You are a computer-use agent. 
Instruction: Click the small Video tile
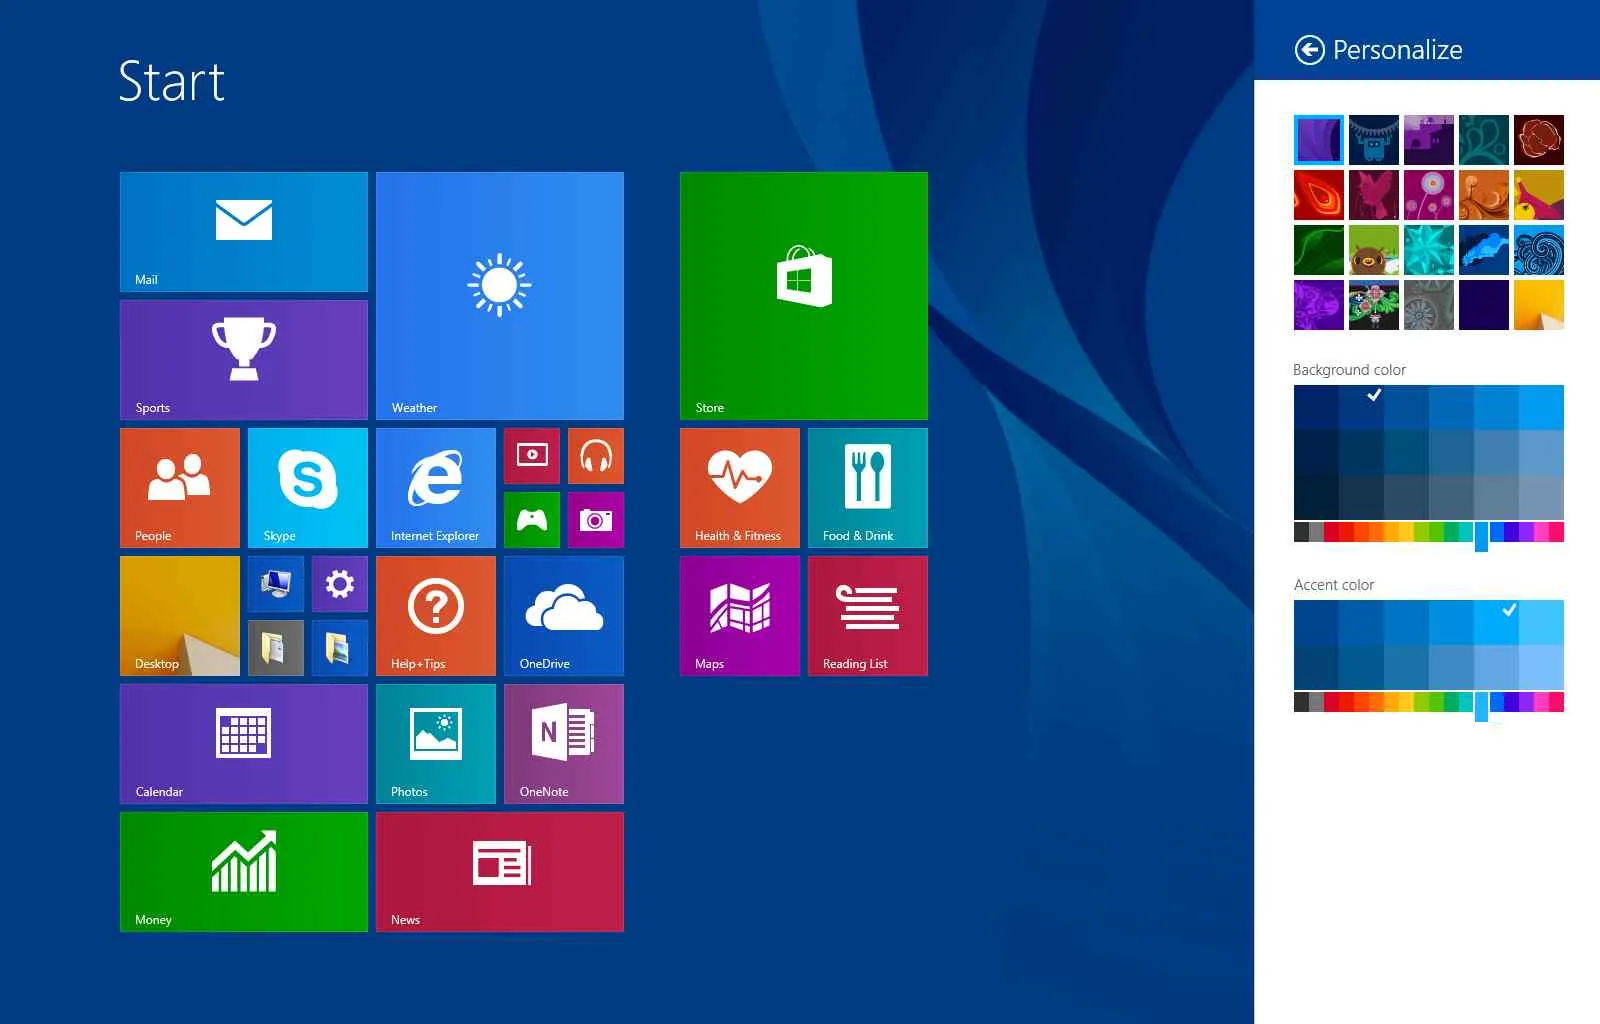532,456
